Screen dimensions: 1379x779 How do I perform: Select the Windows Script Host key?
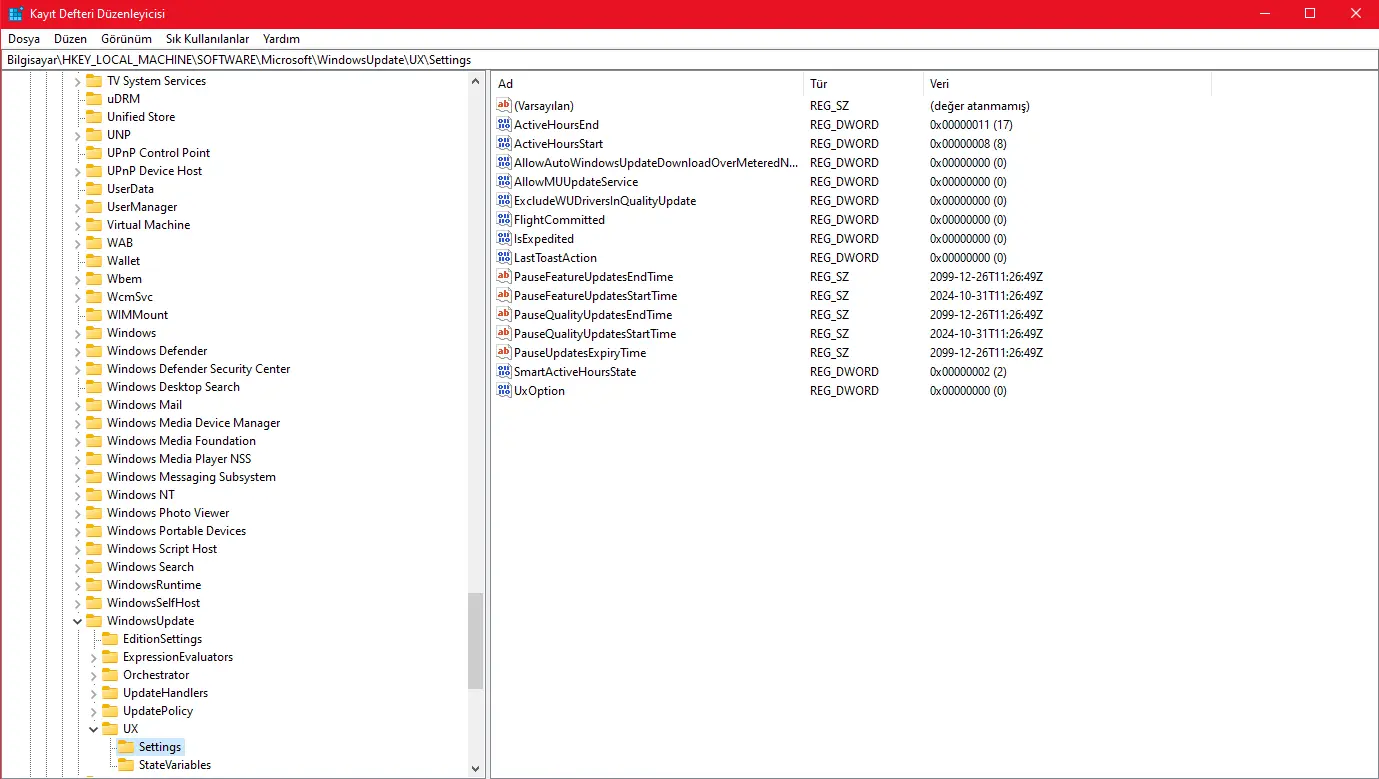click(x=162, y=549)
